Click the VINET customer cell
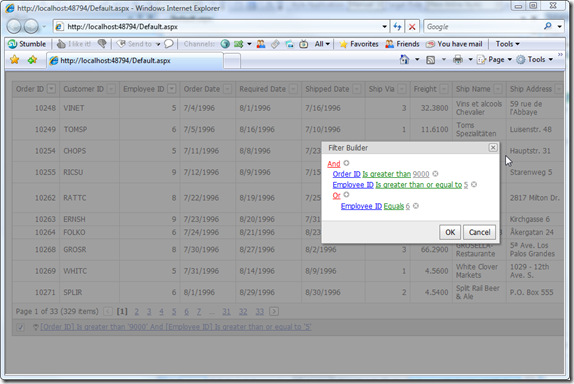 (x=89, y=108)
